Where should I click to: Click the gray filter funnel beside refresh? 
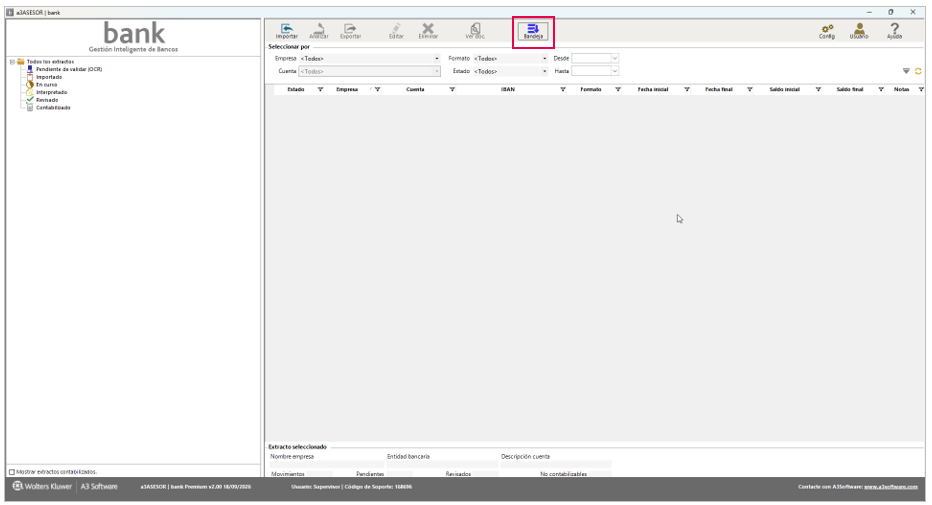click(906, 71)
